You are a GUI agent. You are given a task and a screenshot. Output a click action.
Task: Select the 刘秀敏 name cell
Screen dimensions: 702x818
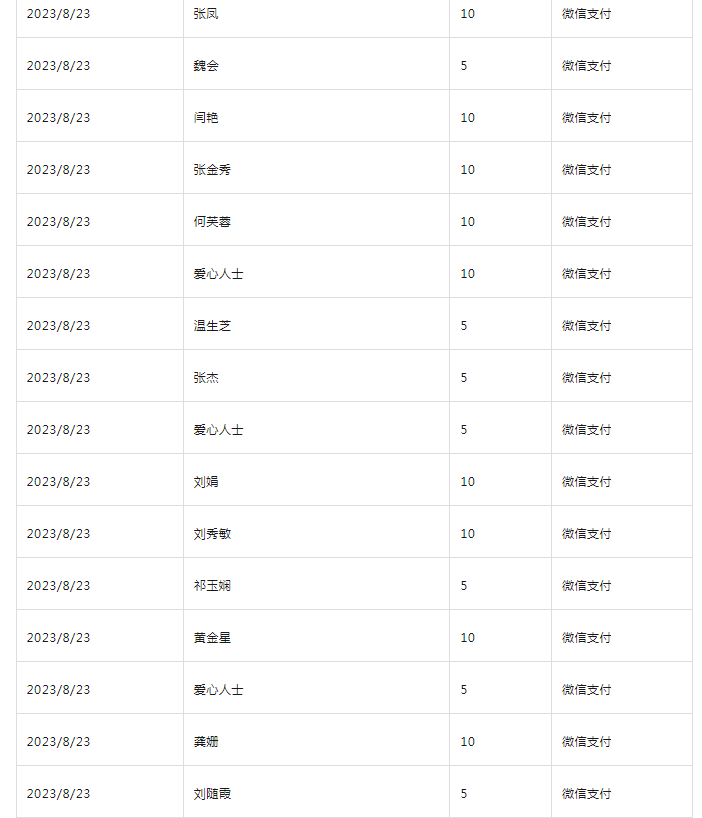pyautogui.click(x=212, y=534)
